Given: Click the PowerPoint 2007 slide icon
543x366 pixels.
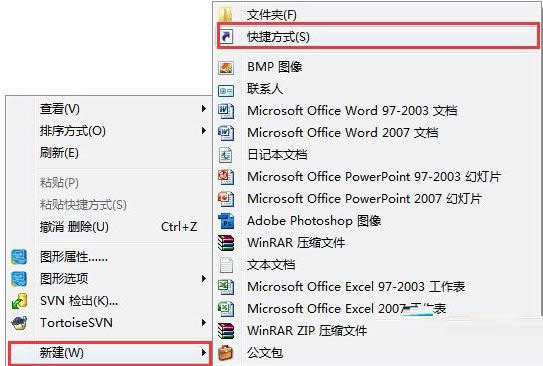Looking at the screenshot, I should coord(226,199).
